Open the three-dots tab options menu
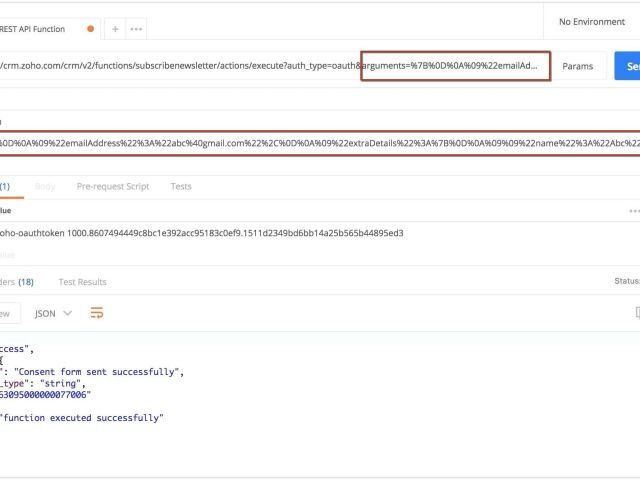640x480 pixels. pos(136,29)
